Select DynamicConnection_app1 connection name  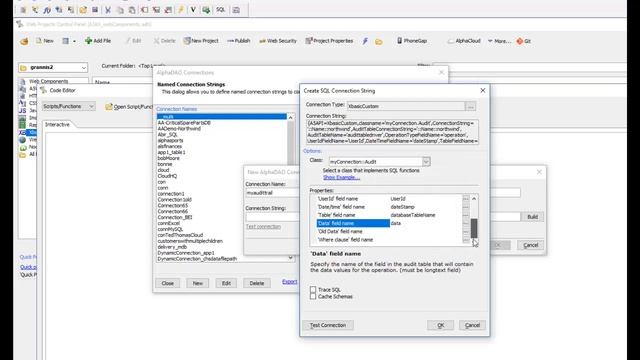pos(186,253)
